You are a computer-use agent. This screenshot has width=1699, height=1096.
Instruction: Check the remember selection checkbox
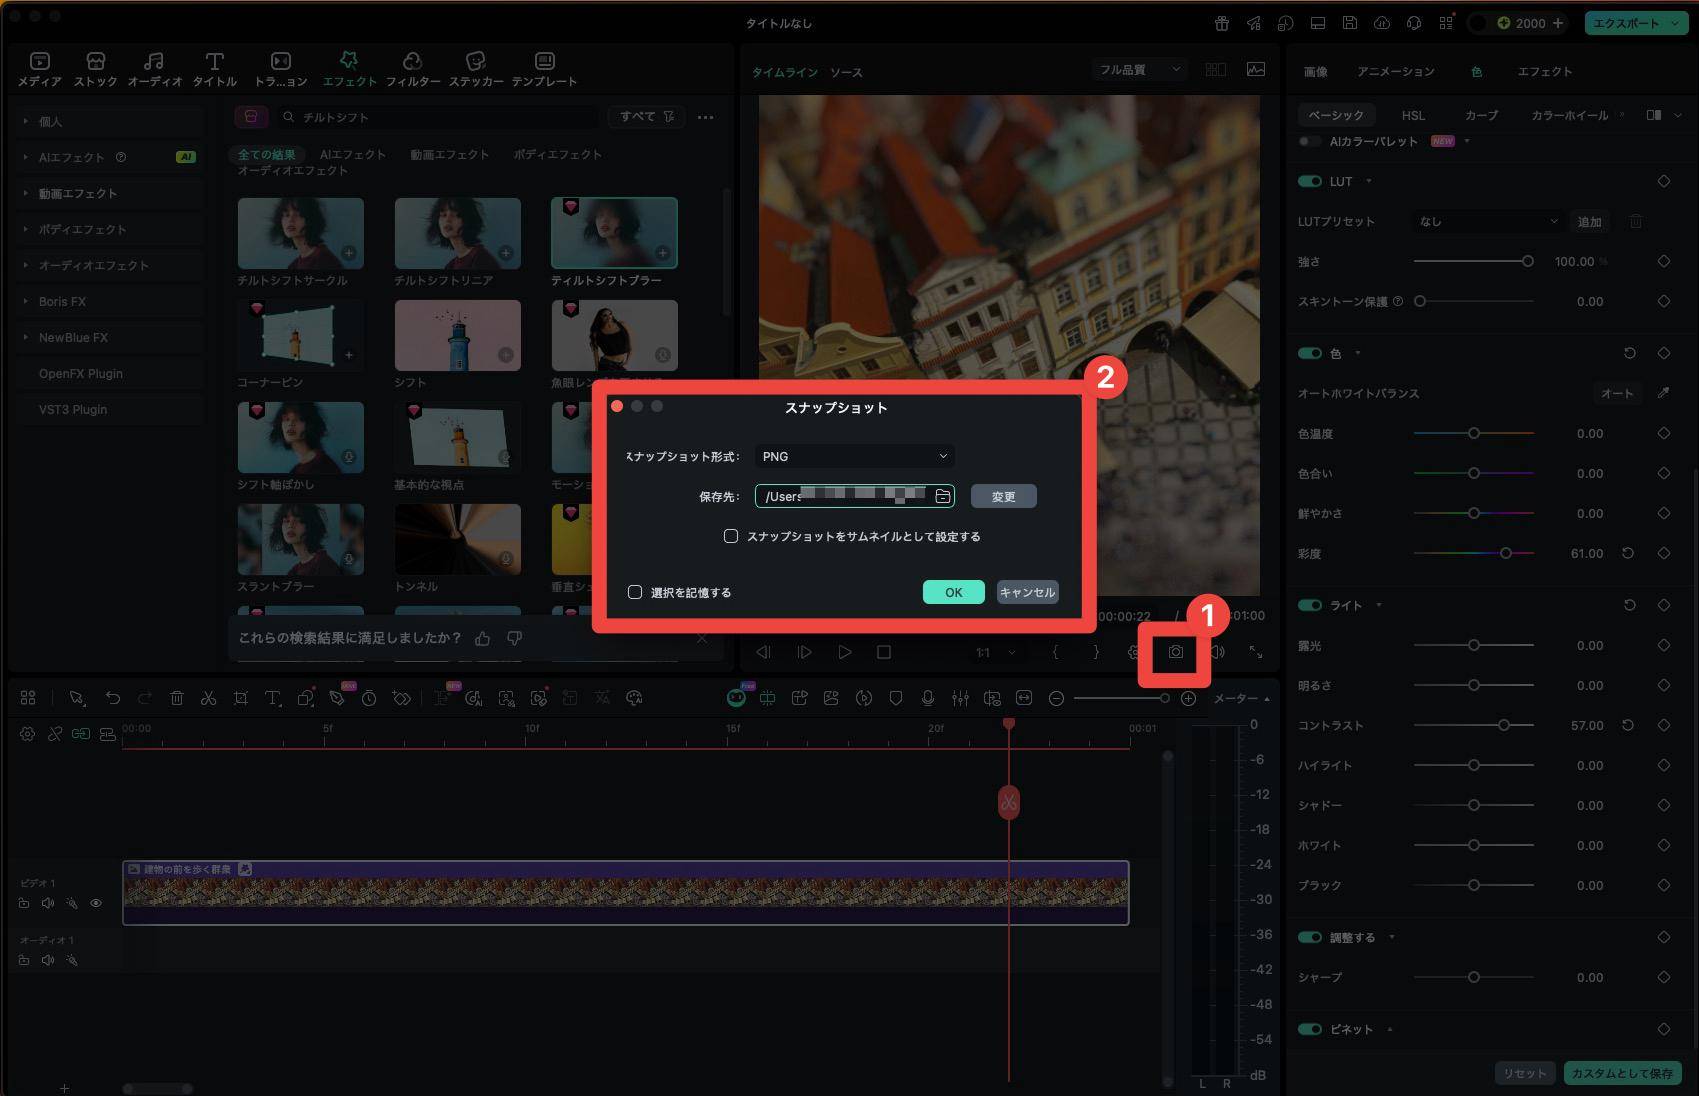[x=635, y=592]
